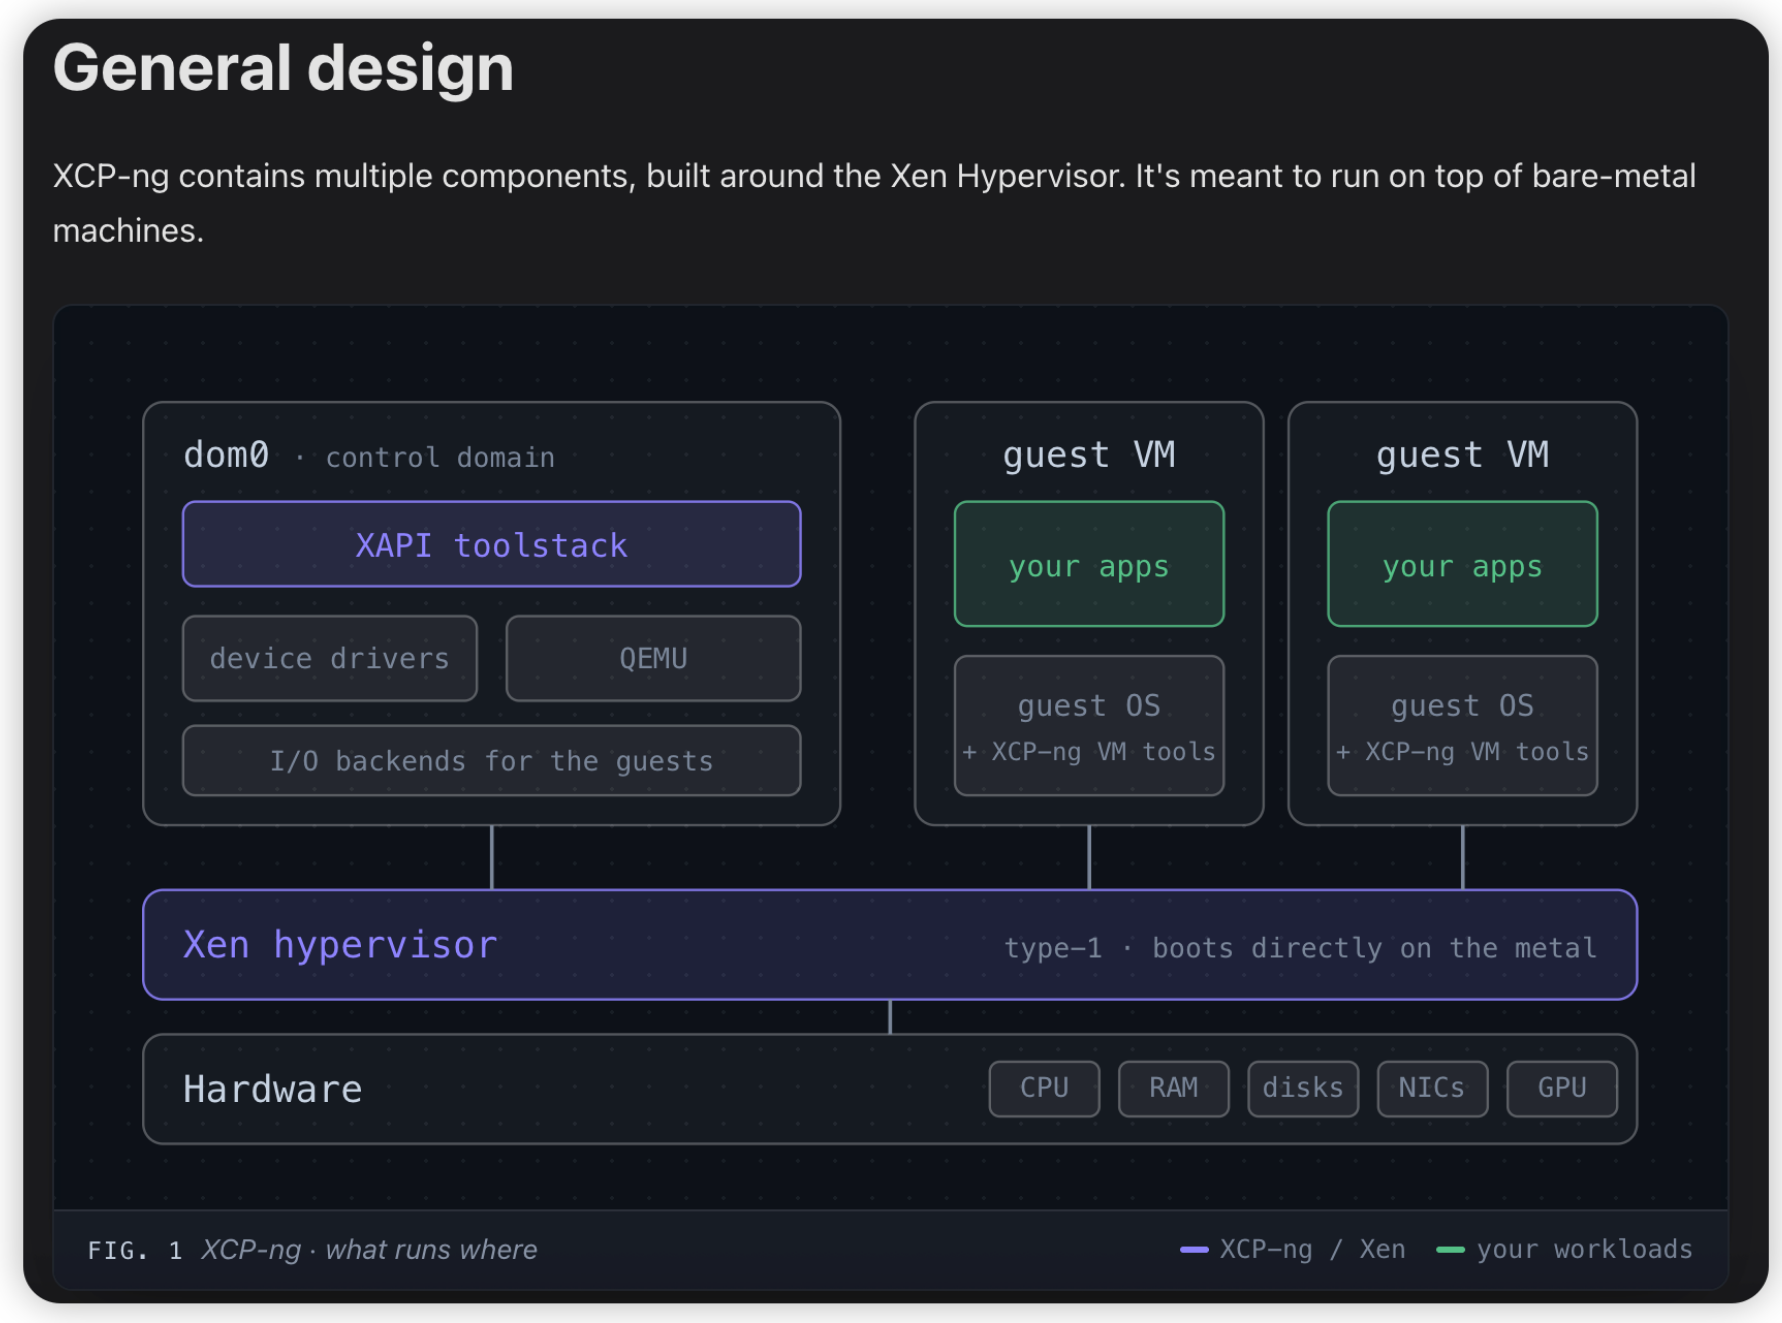Select the "XCP-ng / Xen" legend text
The height and width of the screenshot is (1323, 1782).
1312,1250
